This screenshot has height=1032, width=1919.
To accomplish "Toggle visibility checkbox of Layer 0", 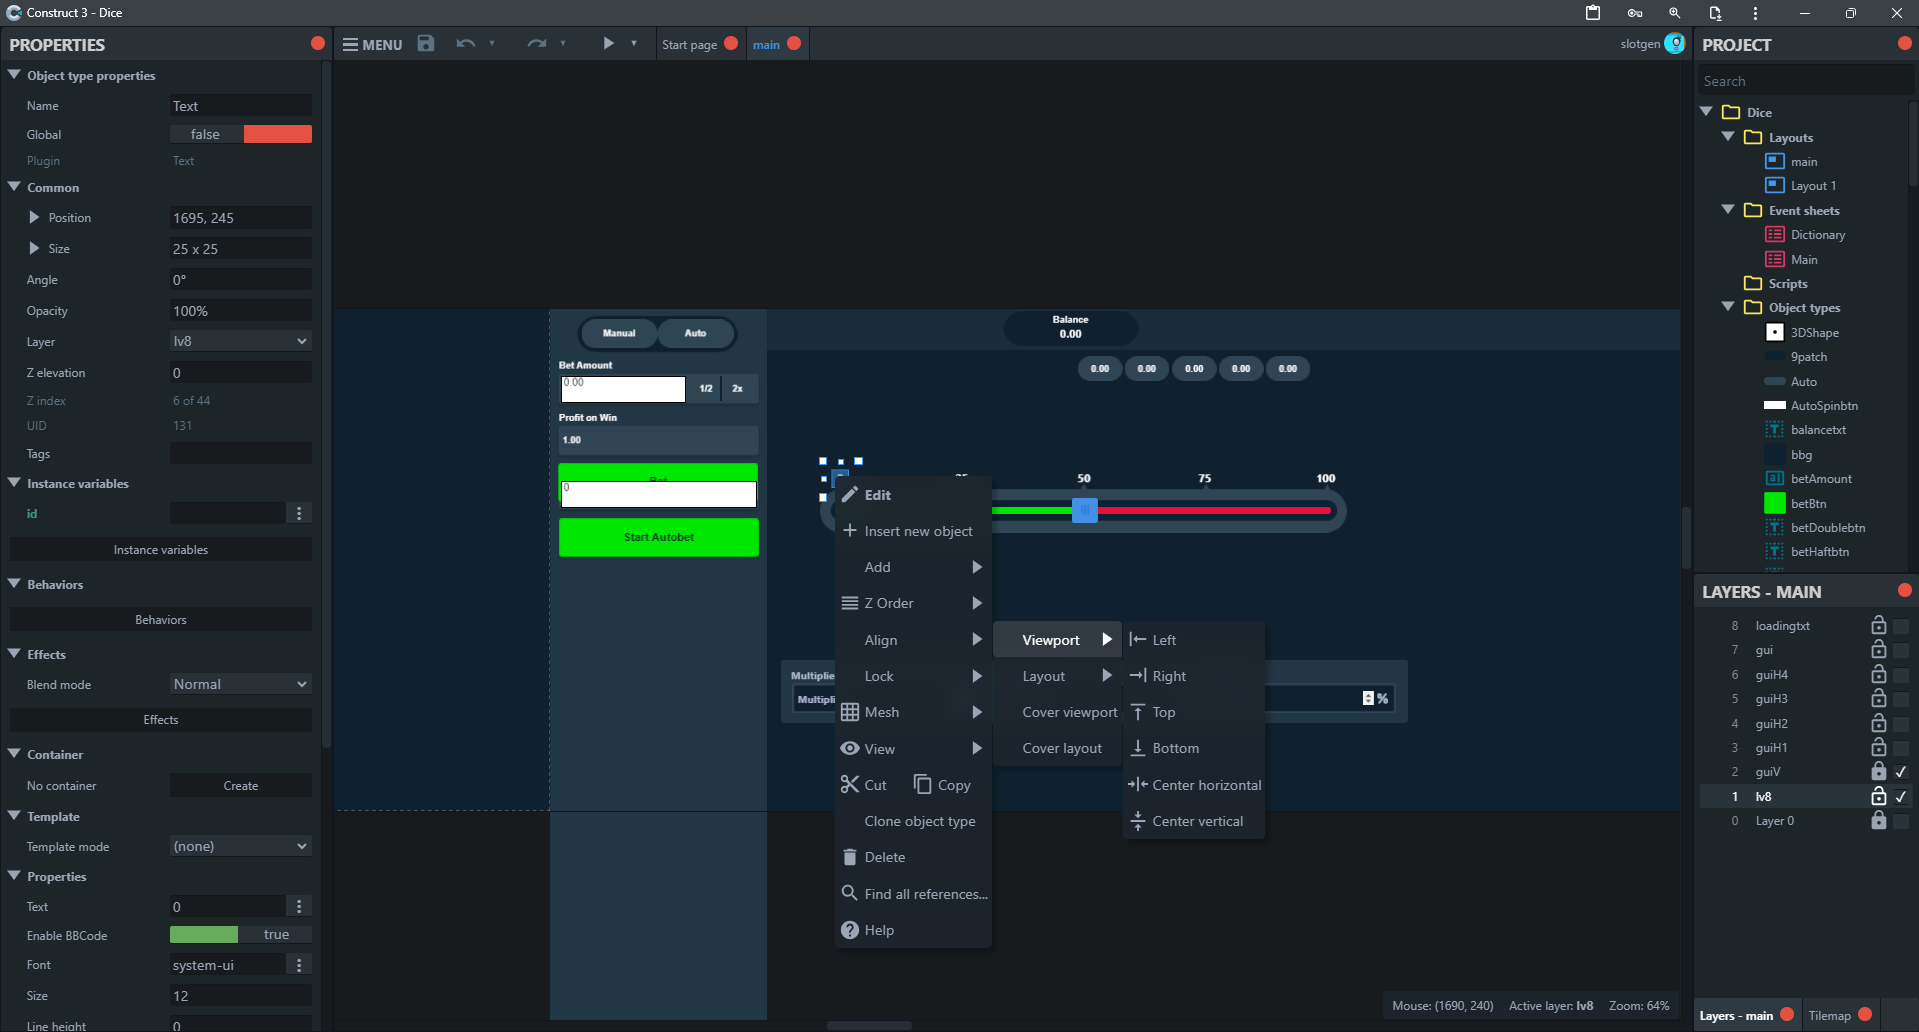I will tap(1901, 821).
